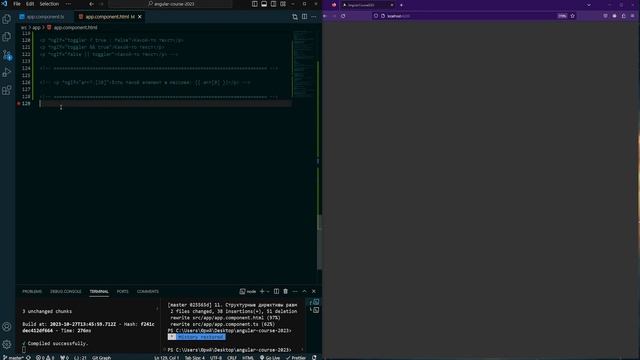
Task: Toggle the bottom panel layout icon
Action: pyautogui.click(x=264, y=4)
